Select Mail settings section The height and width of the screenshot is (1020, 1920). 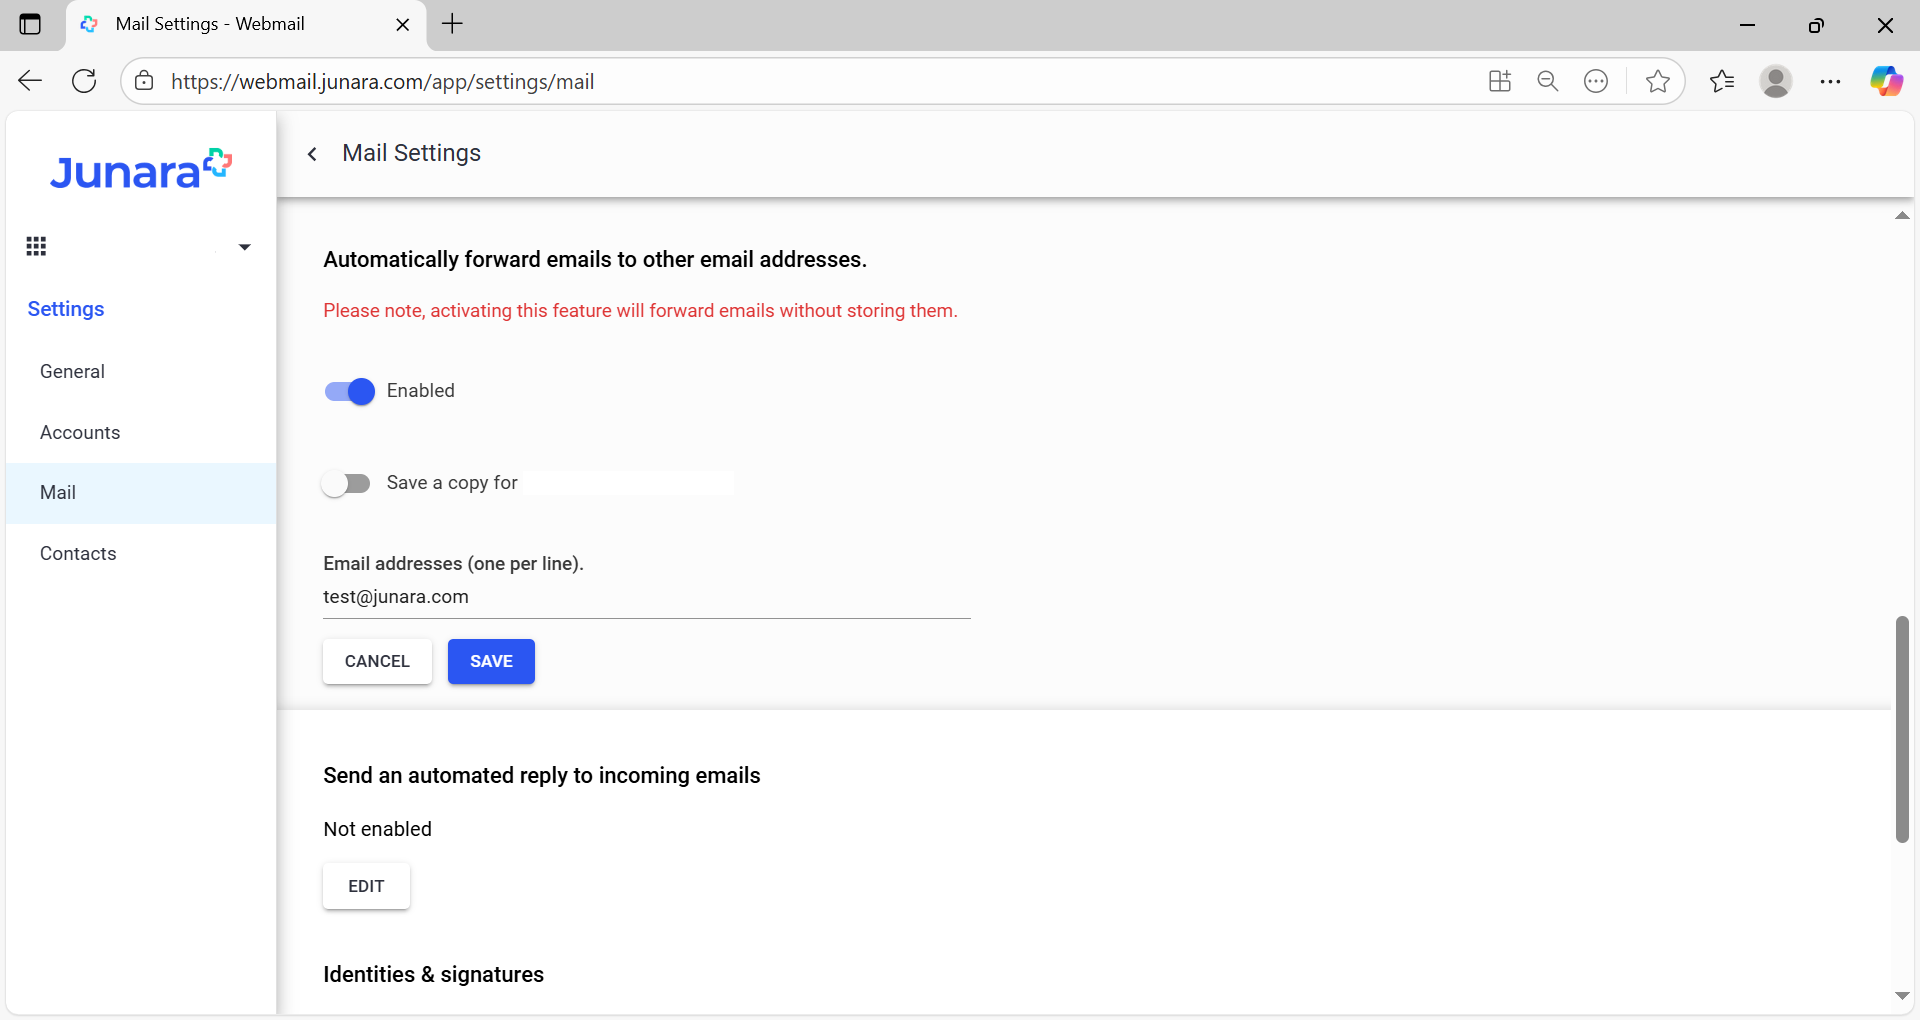tap(141, 493)
